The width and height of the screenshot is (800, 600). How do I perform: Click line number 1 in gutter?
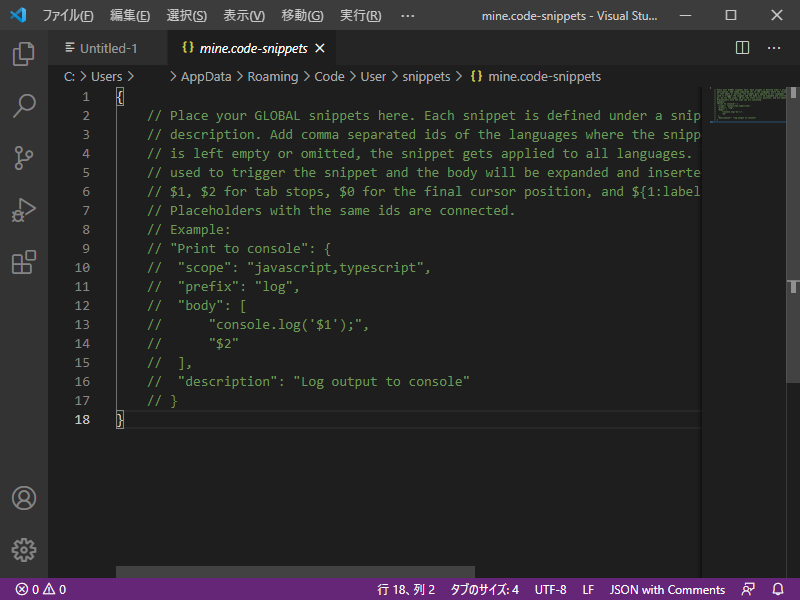pos(86,96)
